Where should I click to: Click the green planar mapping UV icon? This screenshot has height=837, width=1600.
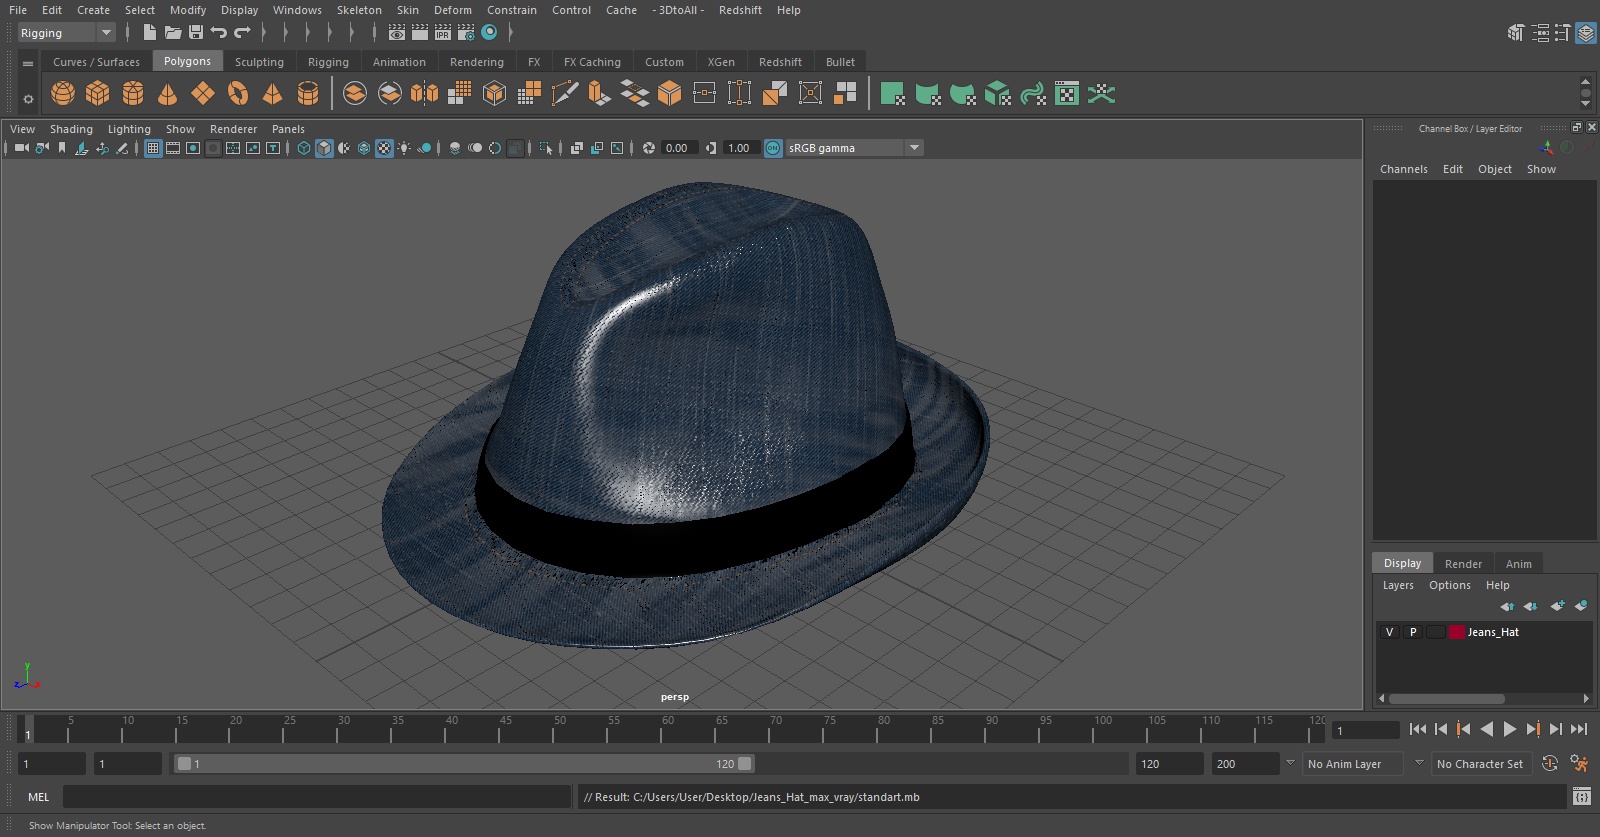coord(892,94)
